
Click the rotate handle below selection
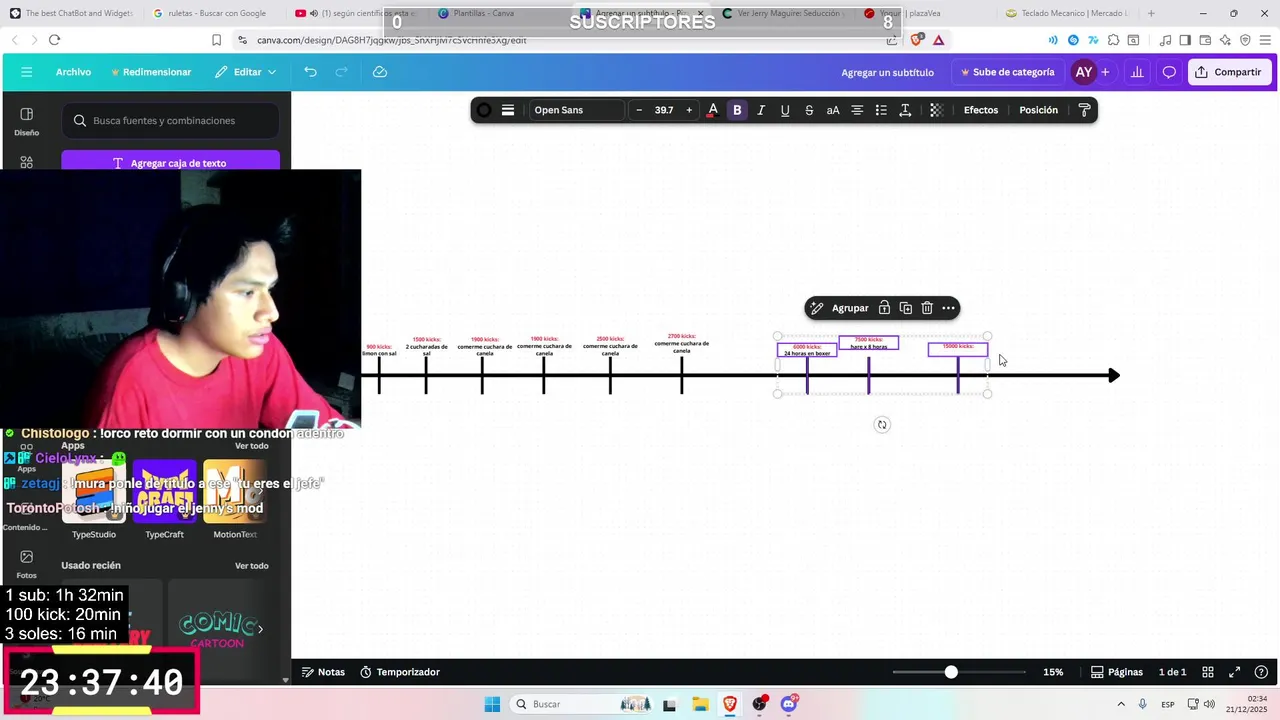(x=882, y=425)
